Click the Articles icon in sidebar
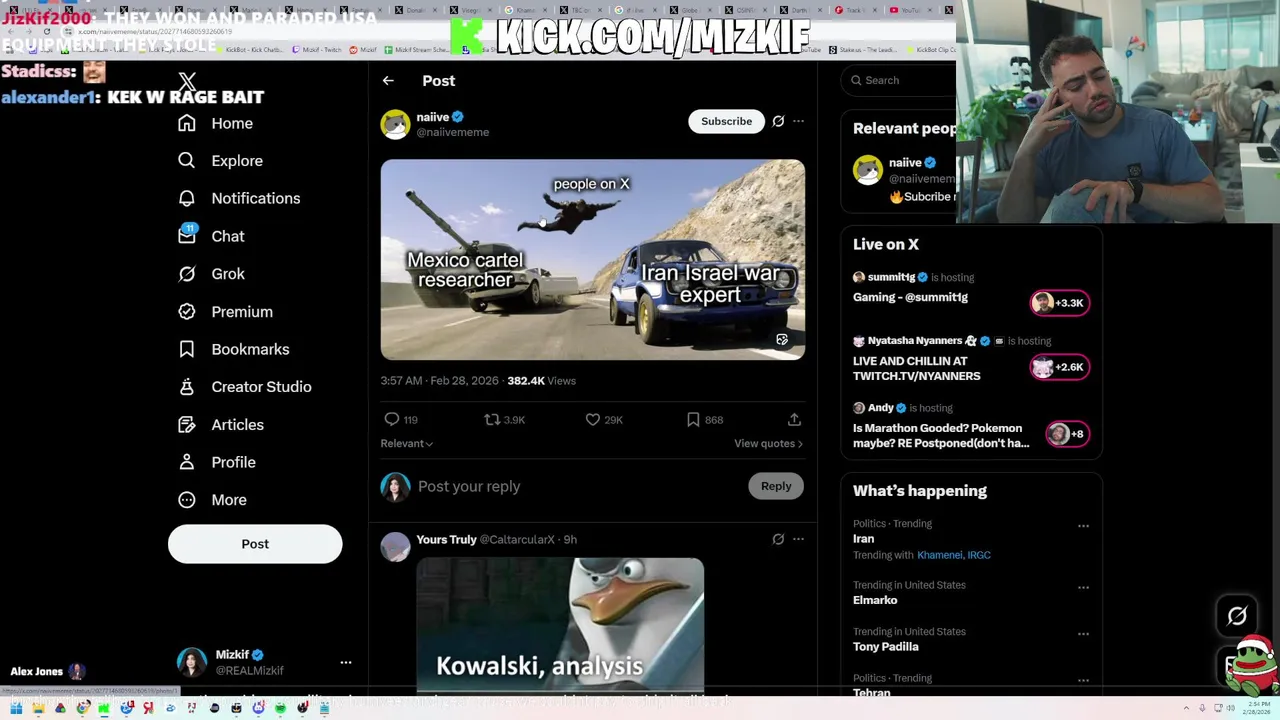Image resolution: width=1280 pixels, height=720 pixels. click(x=187, y=425)
